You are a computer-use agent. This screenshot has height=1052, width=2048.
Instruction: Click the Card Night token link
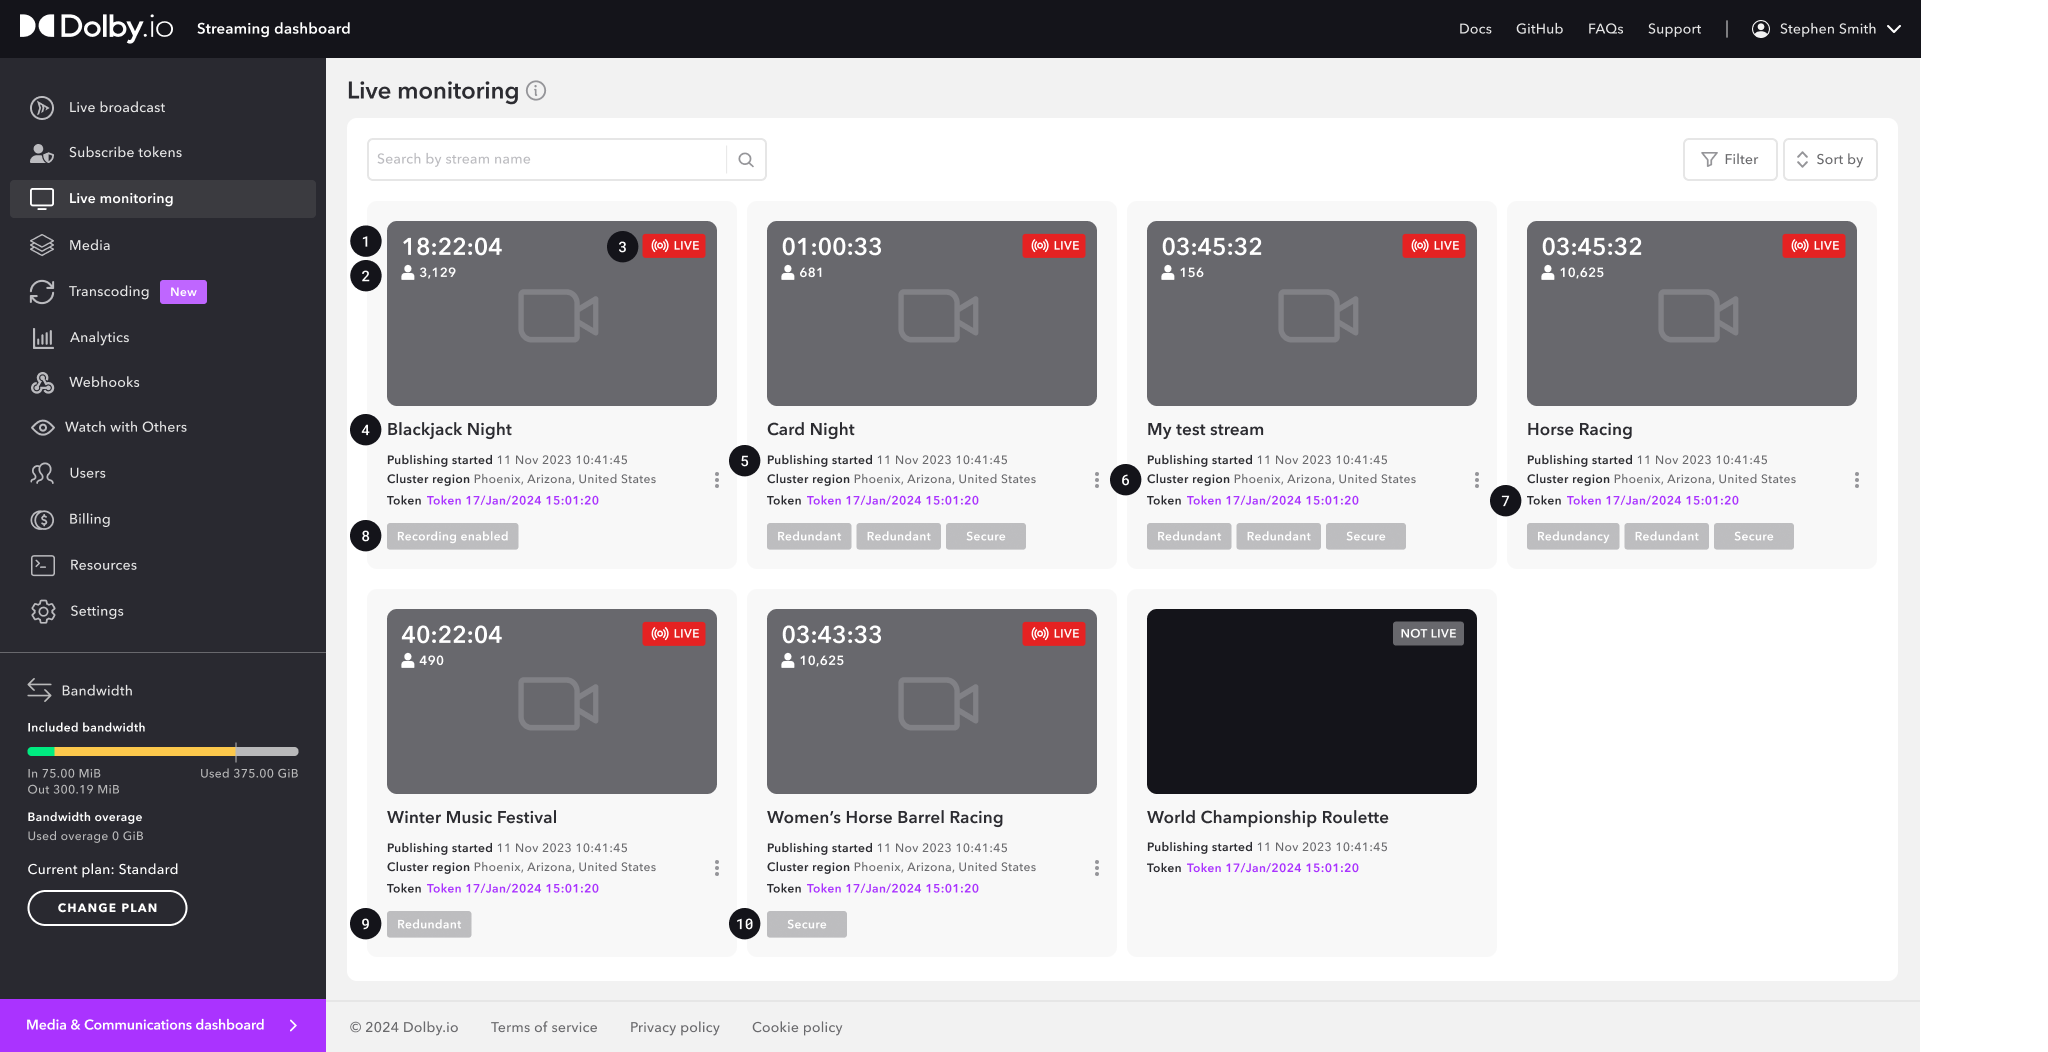click(x=892, y=501)
